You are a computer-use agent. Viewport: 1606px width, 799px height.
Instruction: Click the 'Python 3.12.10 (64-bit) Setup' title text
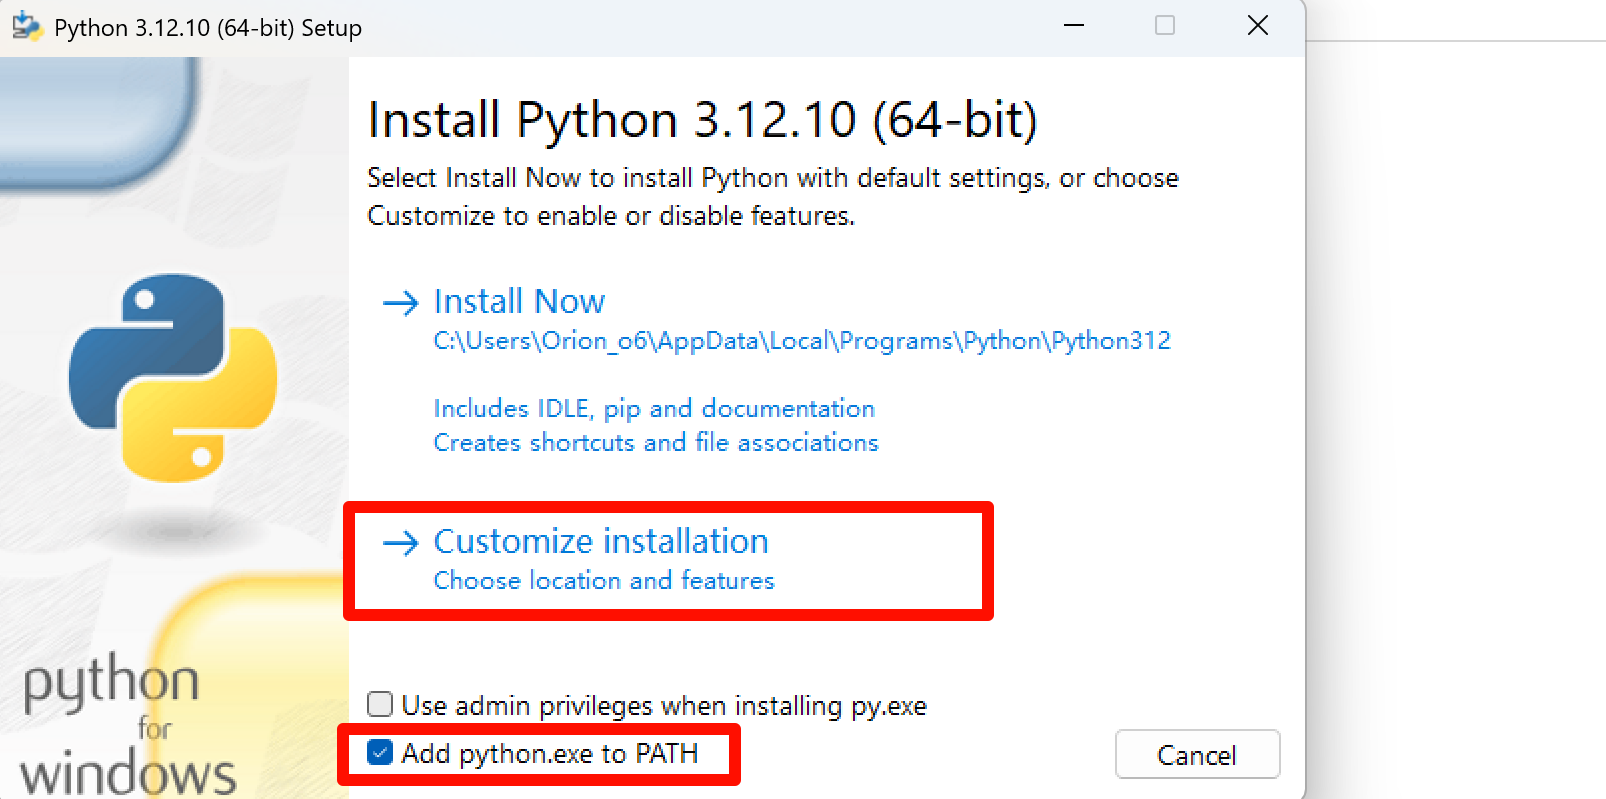click(x=208, y=28)
